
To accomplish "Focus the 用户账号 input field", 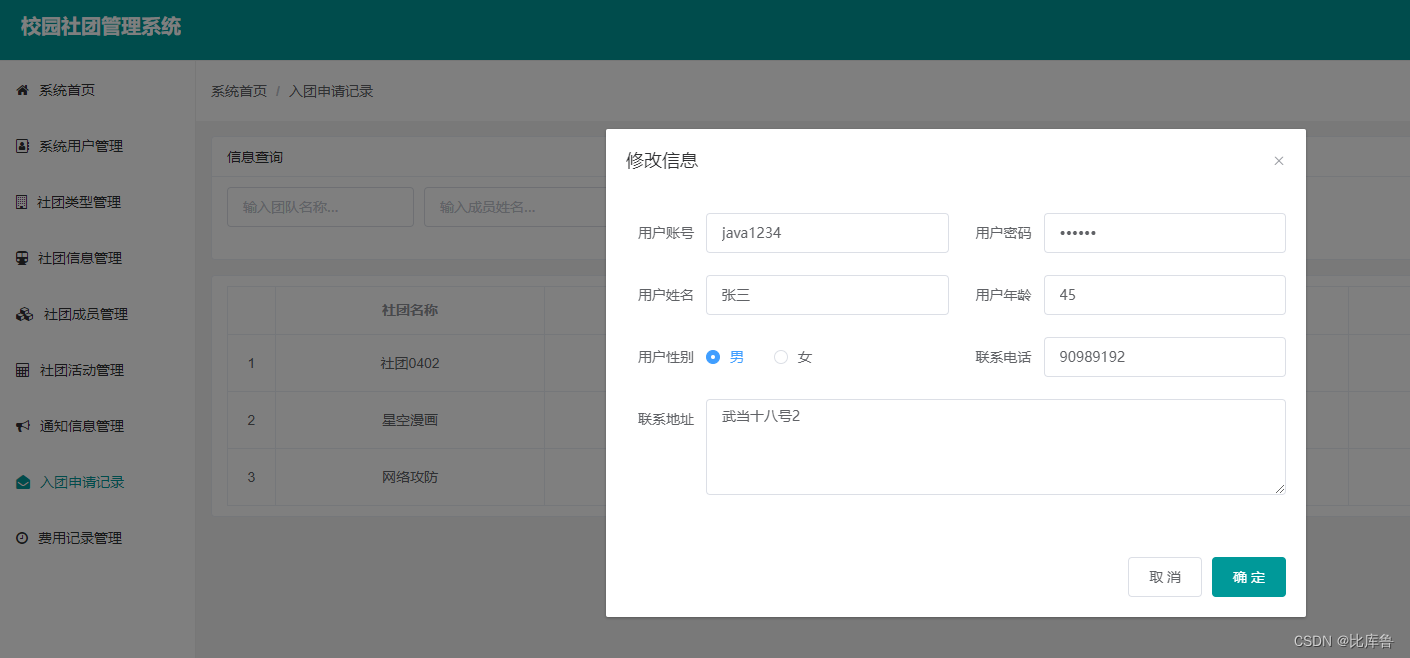I will pos(827,233).
